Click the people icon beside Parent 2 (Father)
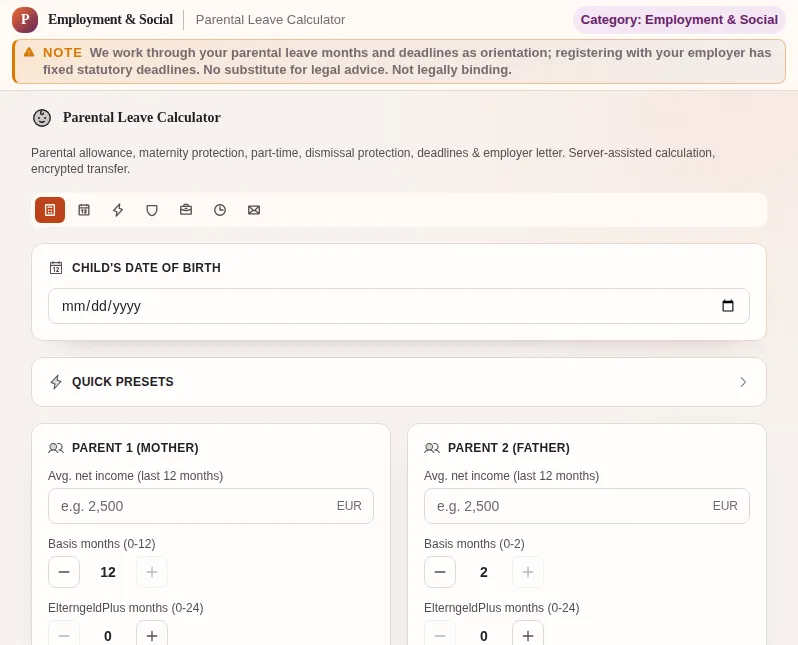Screen dimensions: 798x645 pyautogui.click(x=432, y=448)
